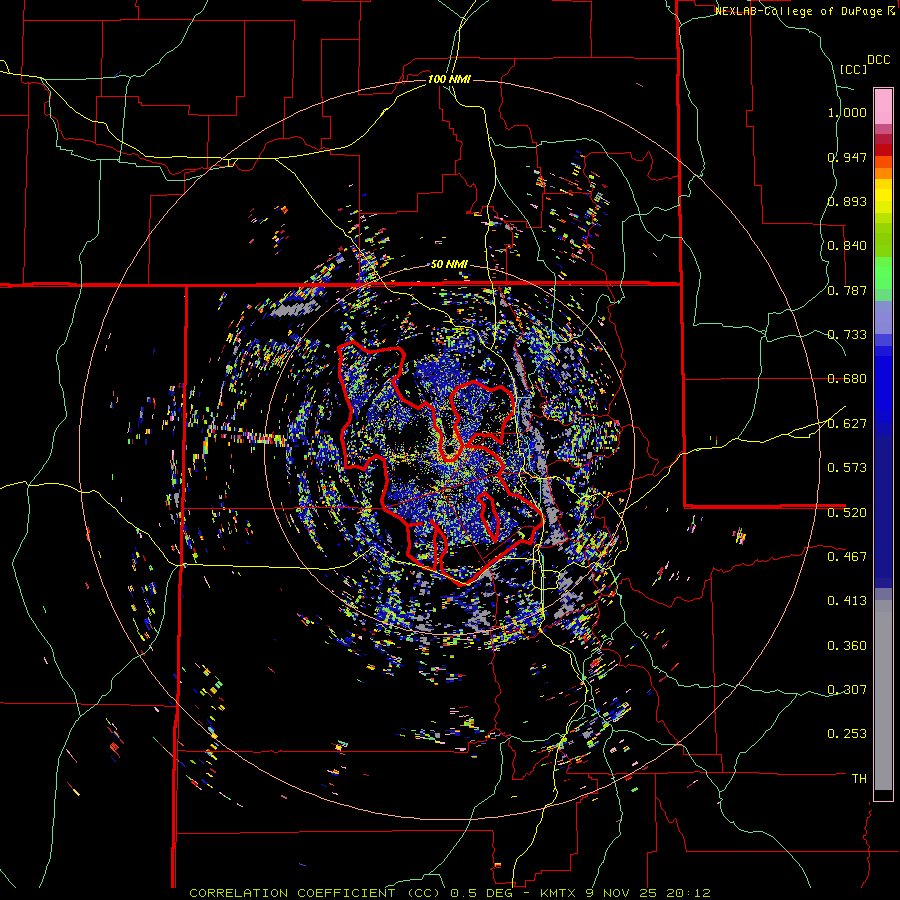Select the 0.787 scale value
Viewport: 900px width, 900px height.
(847, 290)
